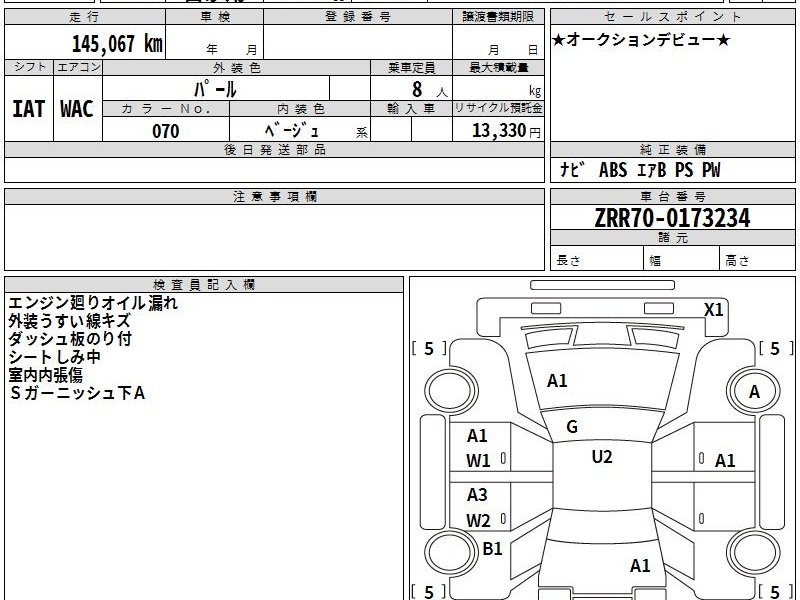Click the 室内内張傷 note
Image resolution: width=800 pixels, height=600 pixels.
tap(45, 375)
